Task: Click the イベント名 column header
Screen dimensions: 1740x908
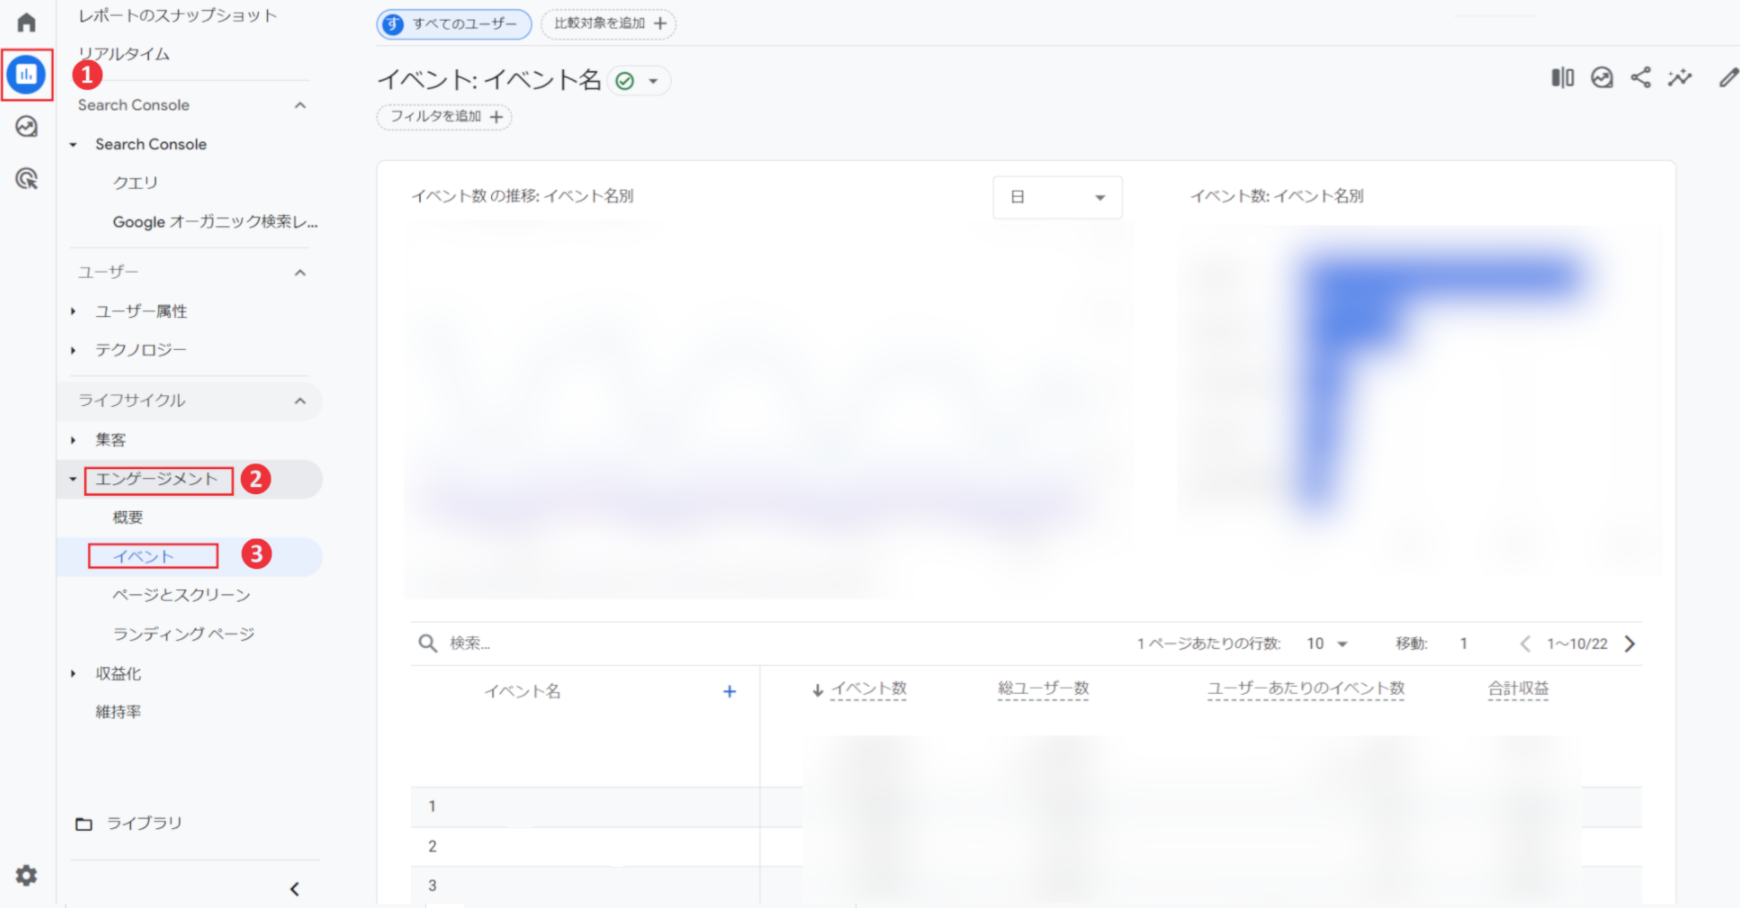Action: pyautogui.click(x=522, y=692)
